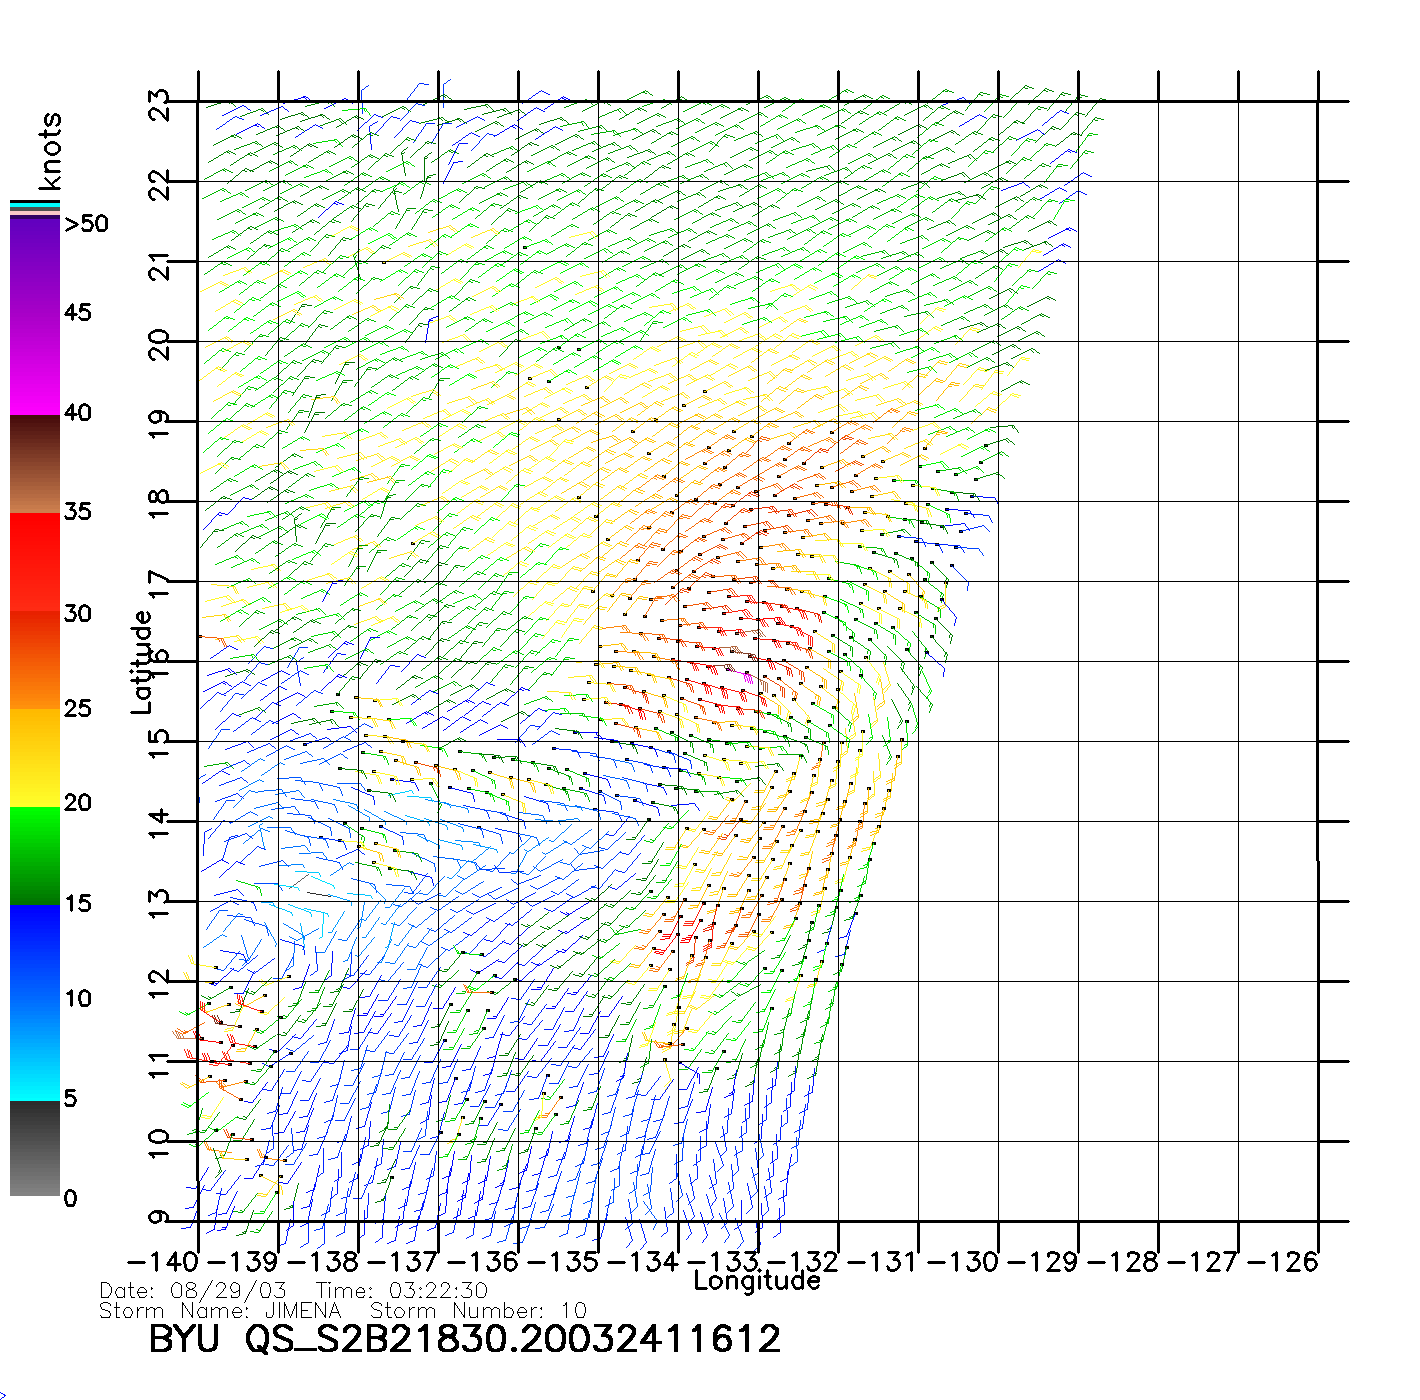Viewport: 1420px width, 1400px height.
Task: Select the yellow 20–25 knots legend band
Action: 34,757
